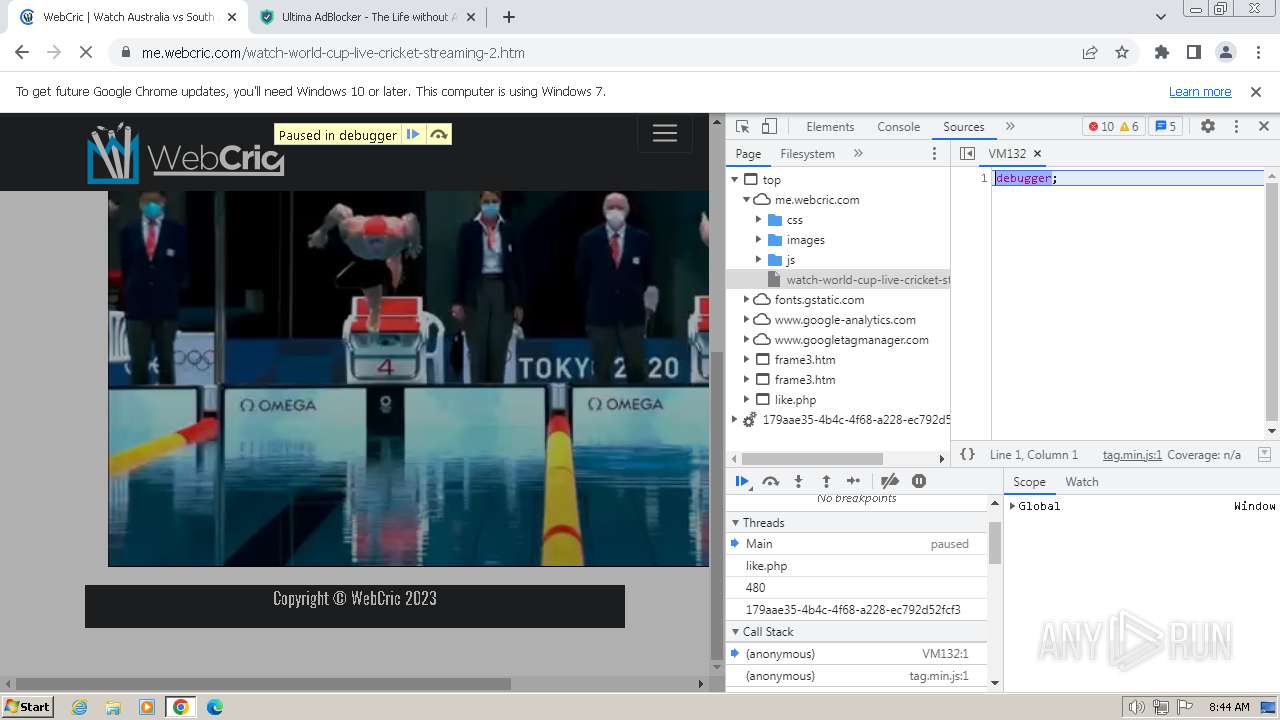Screen dimensions: 1280x720
Task: Open the Filesystem navigator tab
Action: 807,154
